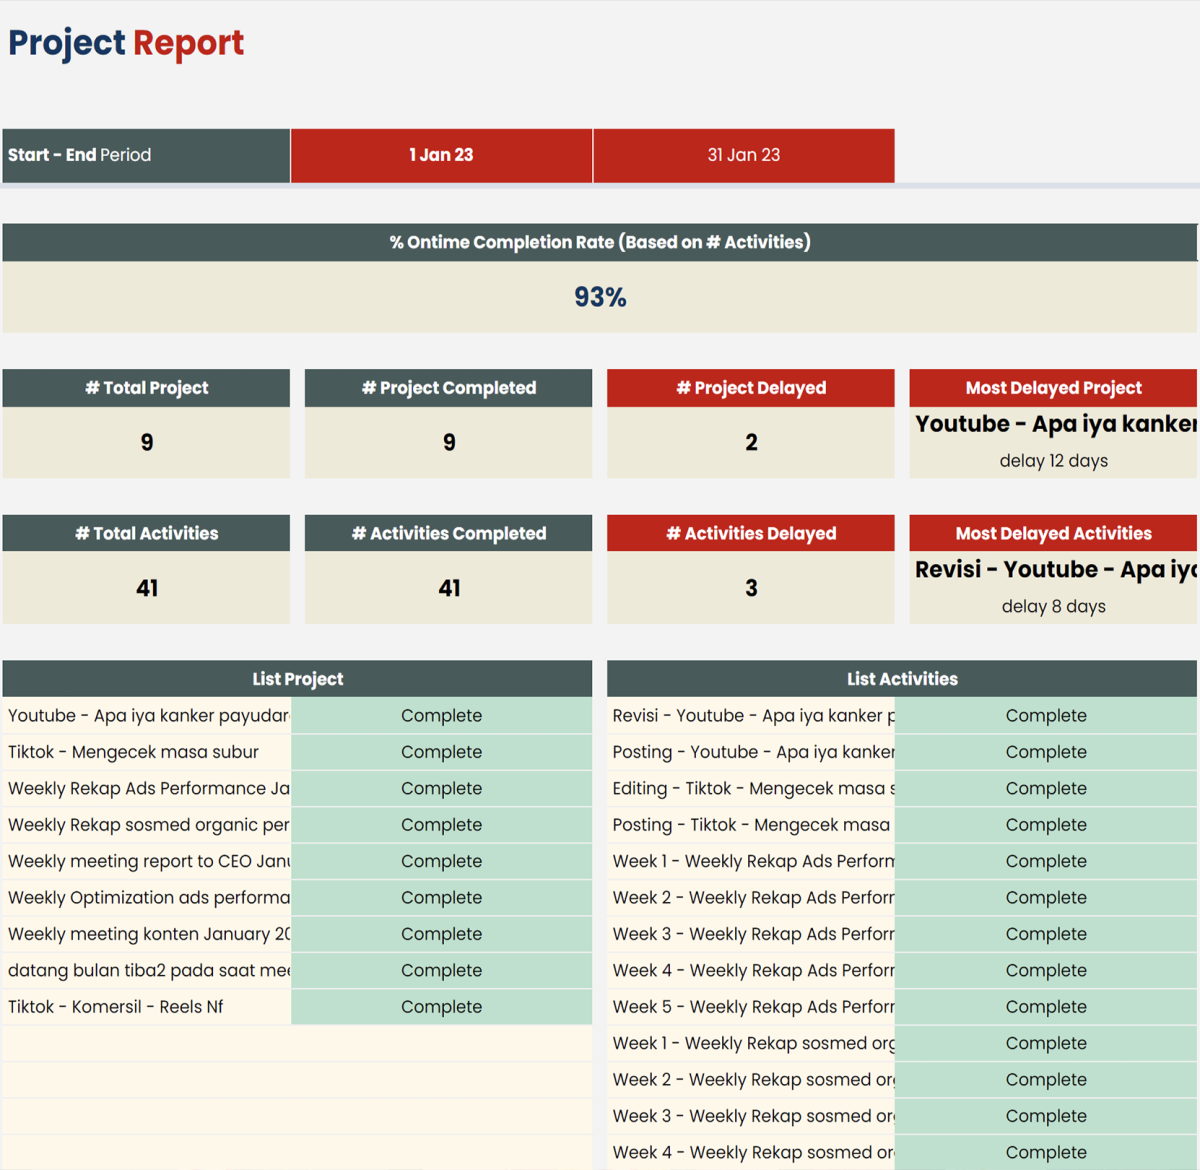Select the "Week 5 - Weekly Rekap Ads" activity
The image size is (1200, 1170).
pyautogui.click(x=752, y=1007)
